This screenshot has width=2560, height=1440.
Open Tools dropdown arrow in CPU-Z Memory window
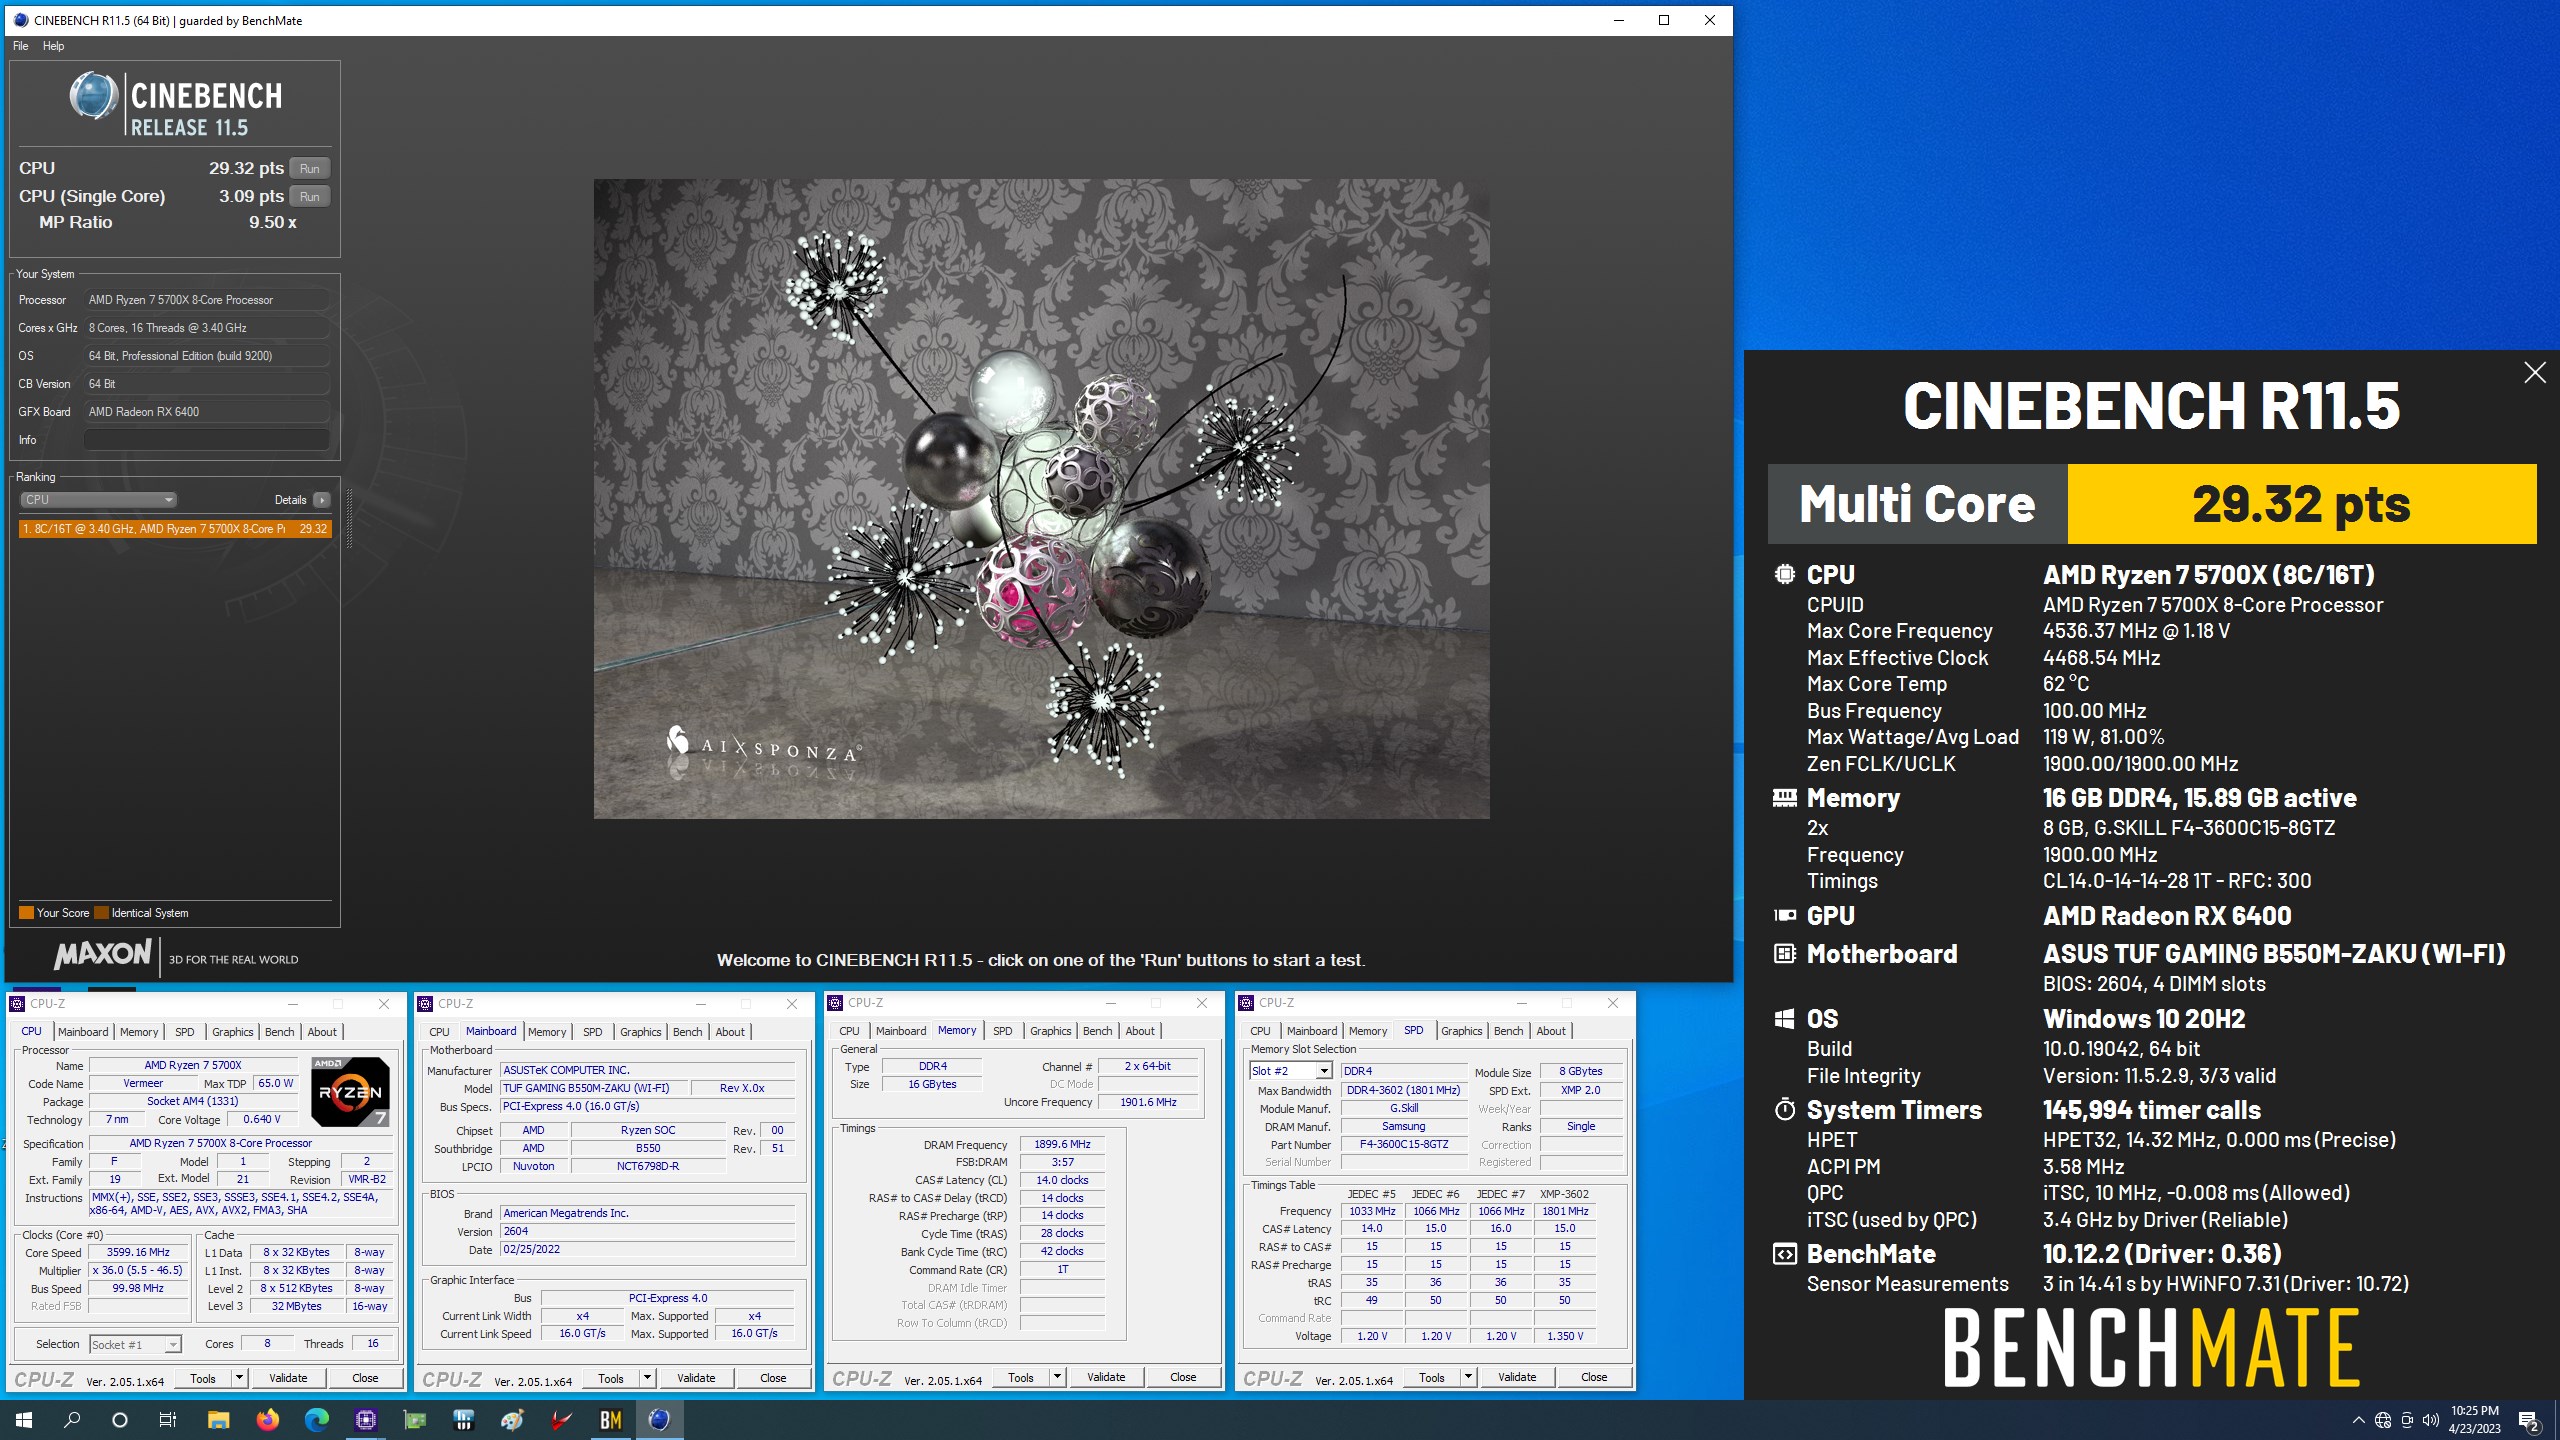point(1057,1377)
